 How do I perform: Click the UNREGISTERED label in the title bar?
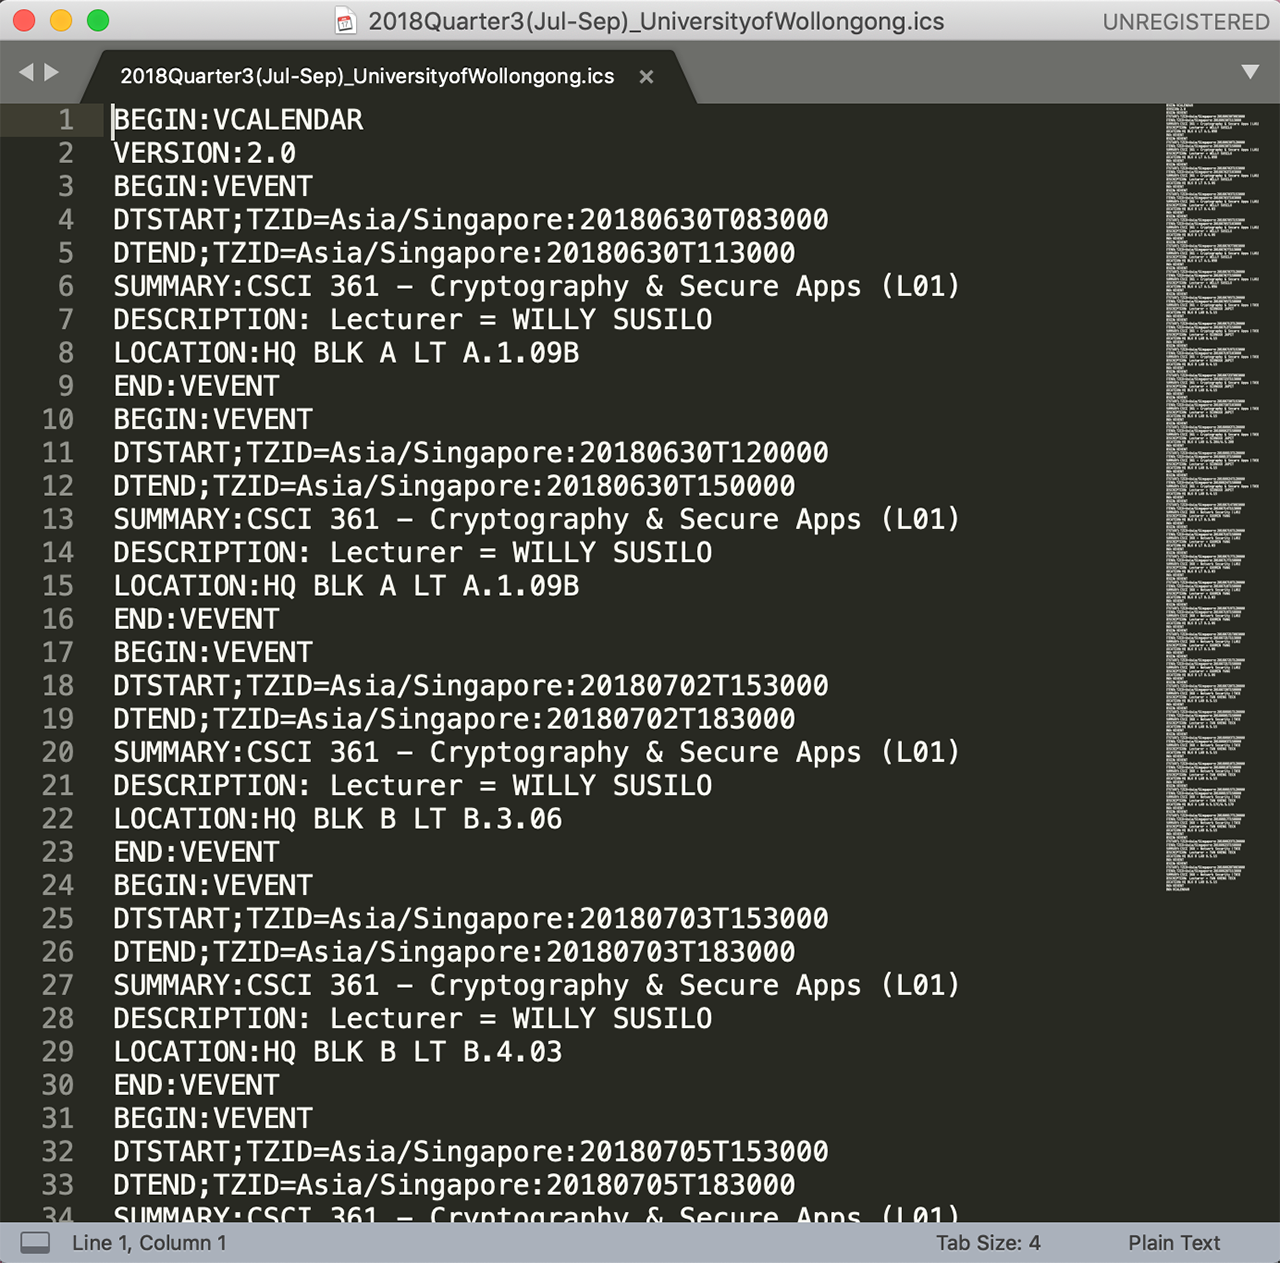[1186, 22]
